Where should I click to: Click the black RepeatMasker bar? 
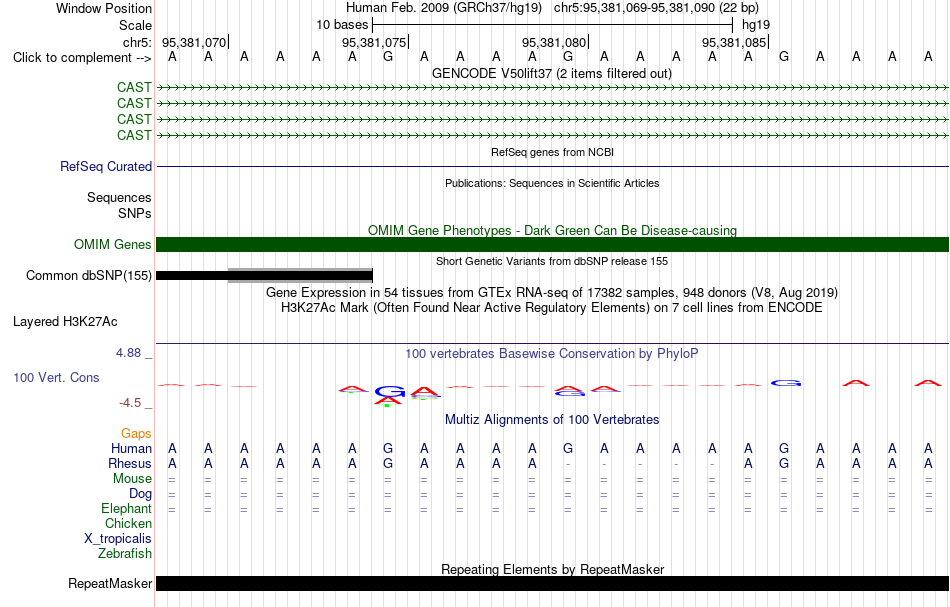point(552,583)
